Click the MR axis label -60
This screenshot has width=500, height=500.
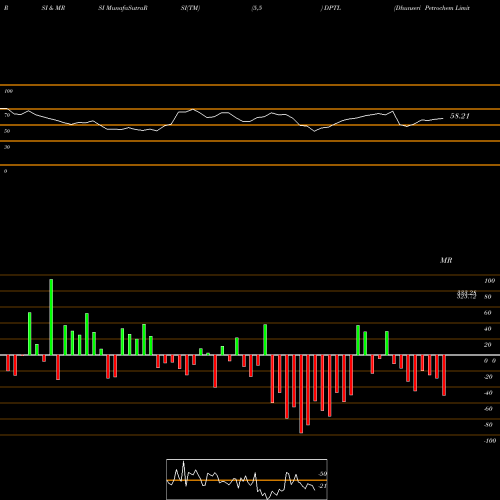[488, 409]
